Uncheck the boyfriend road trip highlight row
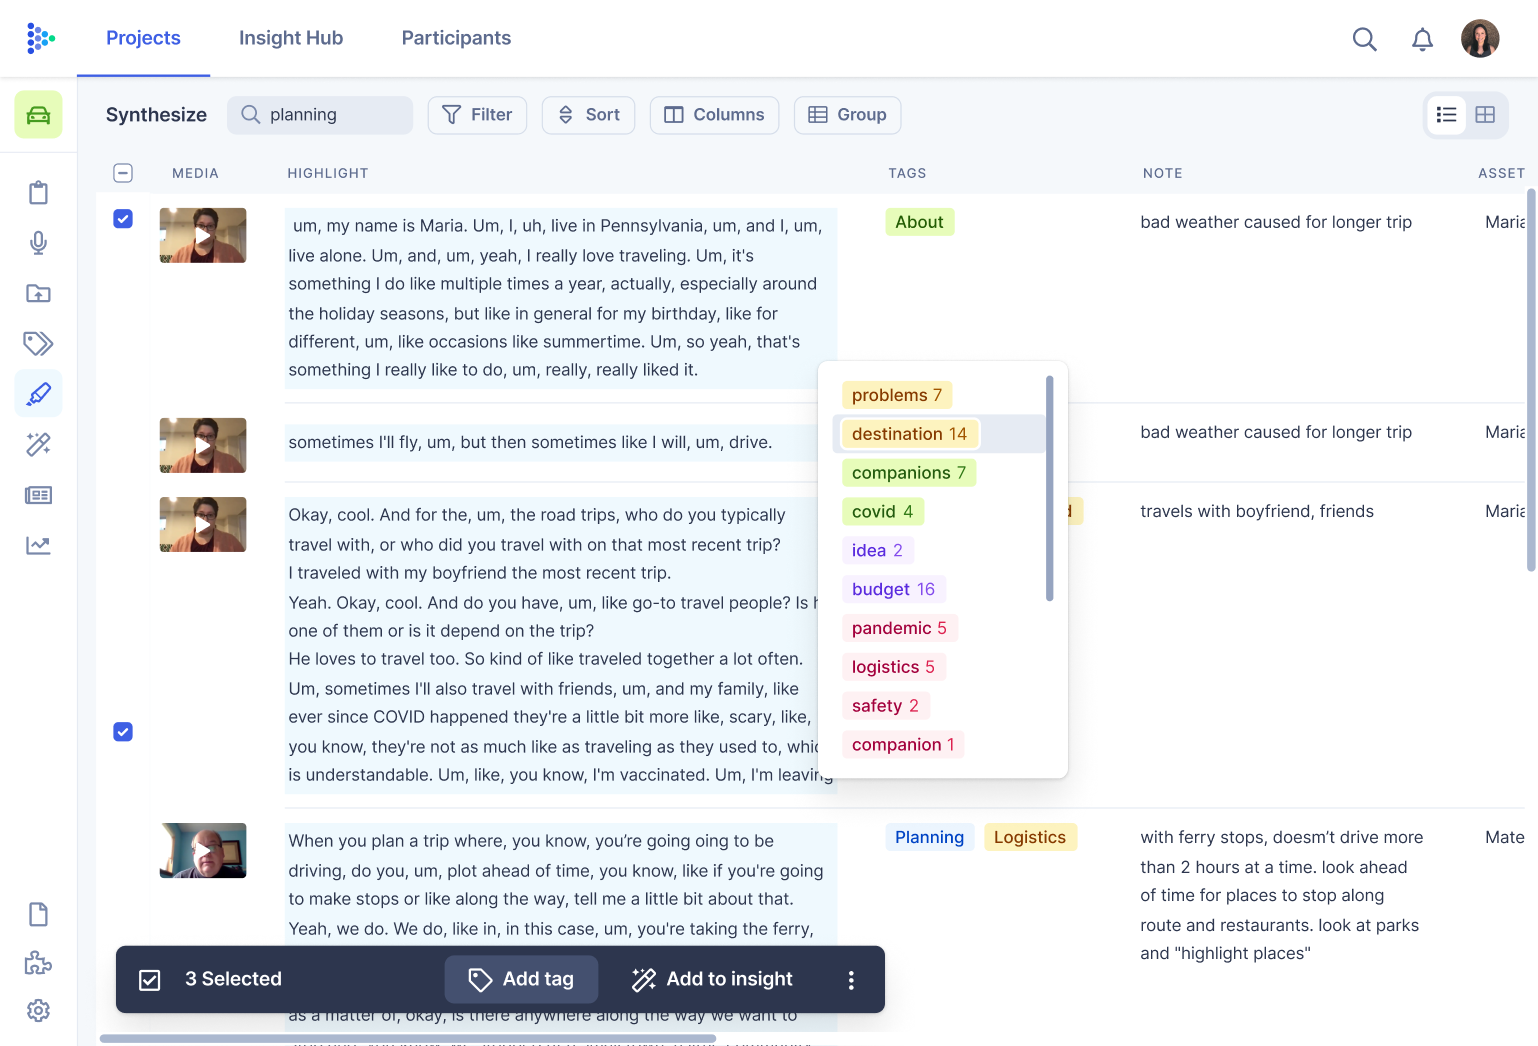This screenshot has height=1046, width=1538. (123, 732)
